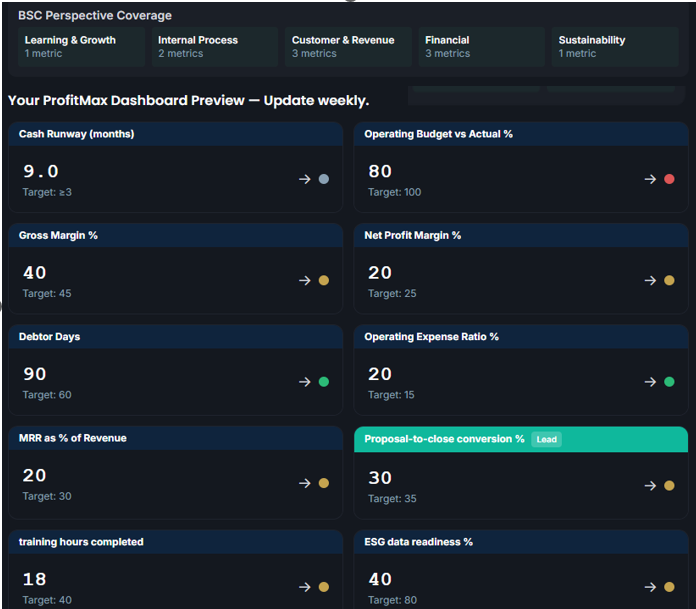Click the 'Target: 100' text

395,192
